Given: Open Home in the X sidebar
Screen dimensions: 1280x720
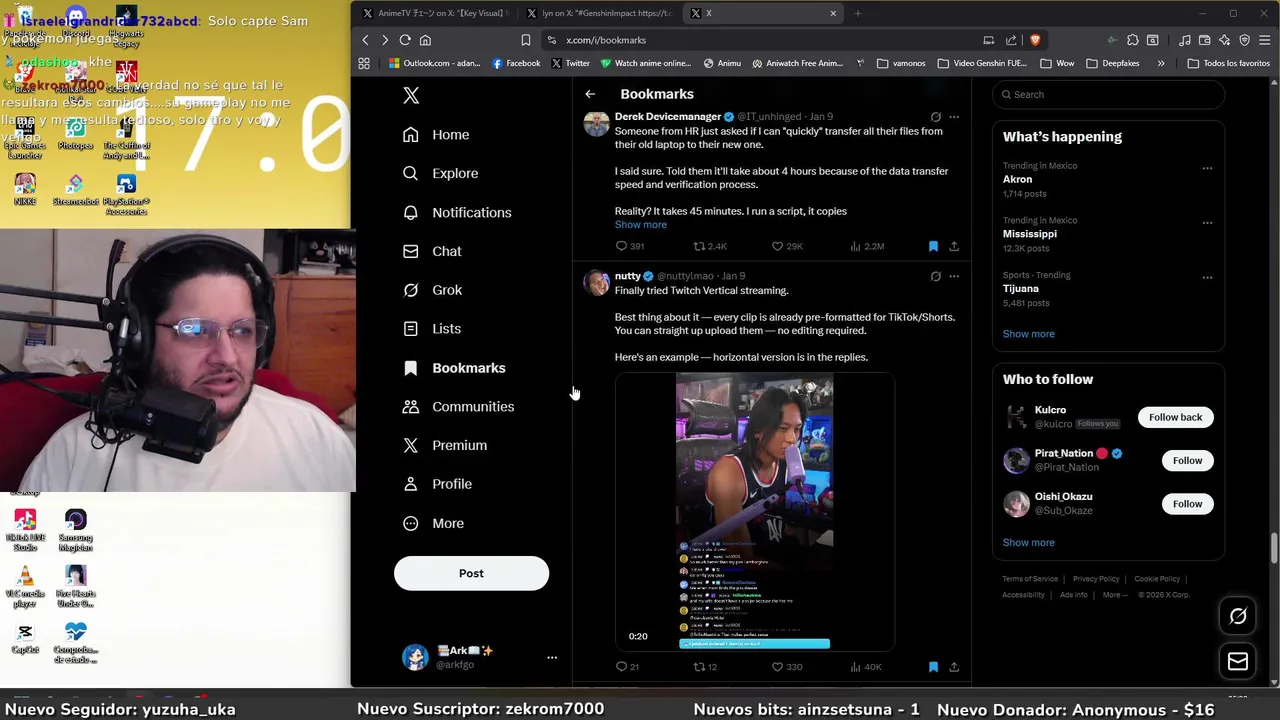Looking at the screenshot, I should (x=436, y=135).
